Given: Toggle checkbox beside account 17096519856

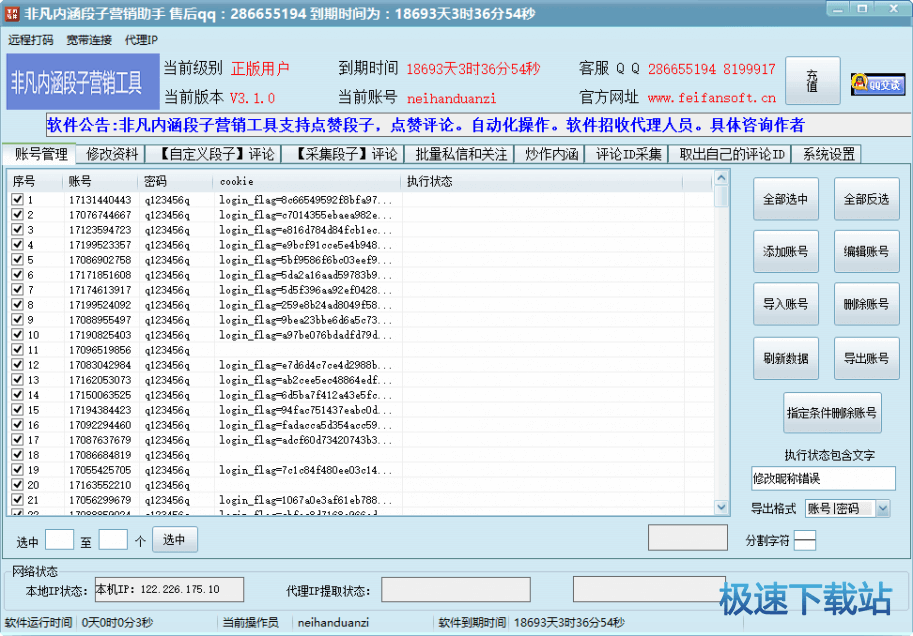Looking at the screenshot, I should click(17, 349).
